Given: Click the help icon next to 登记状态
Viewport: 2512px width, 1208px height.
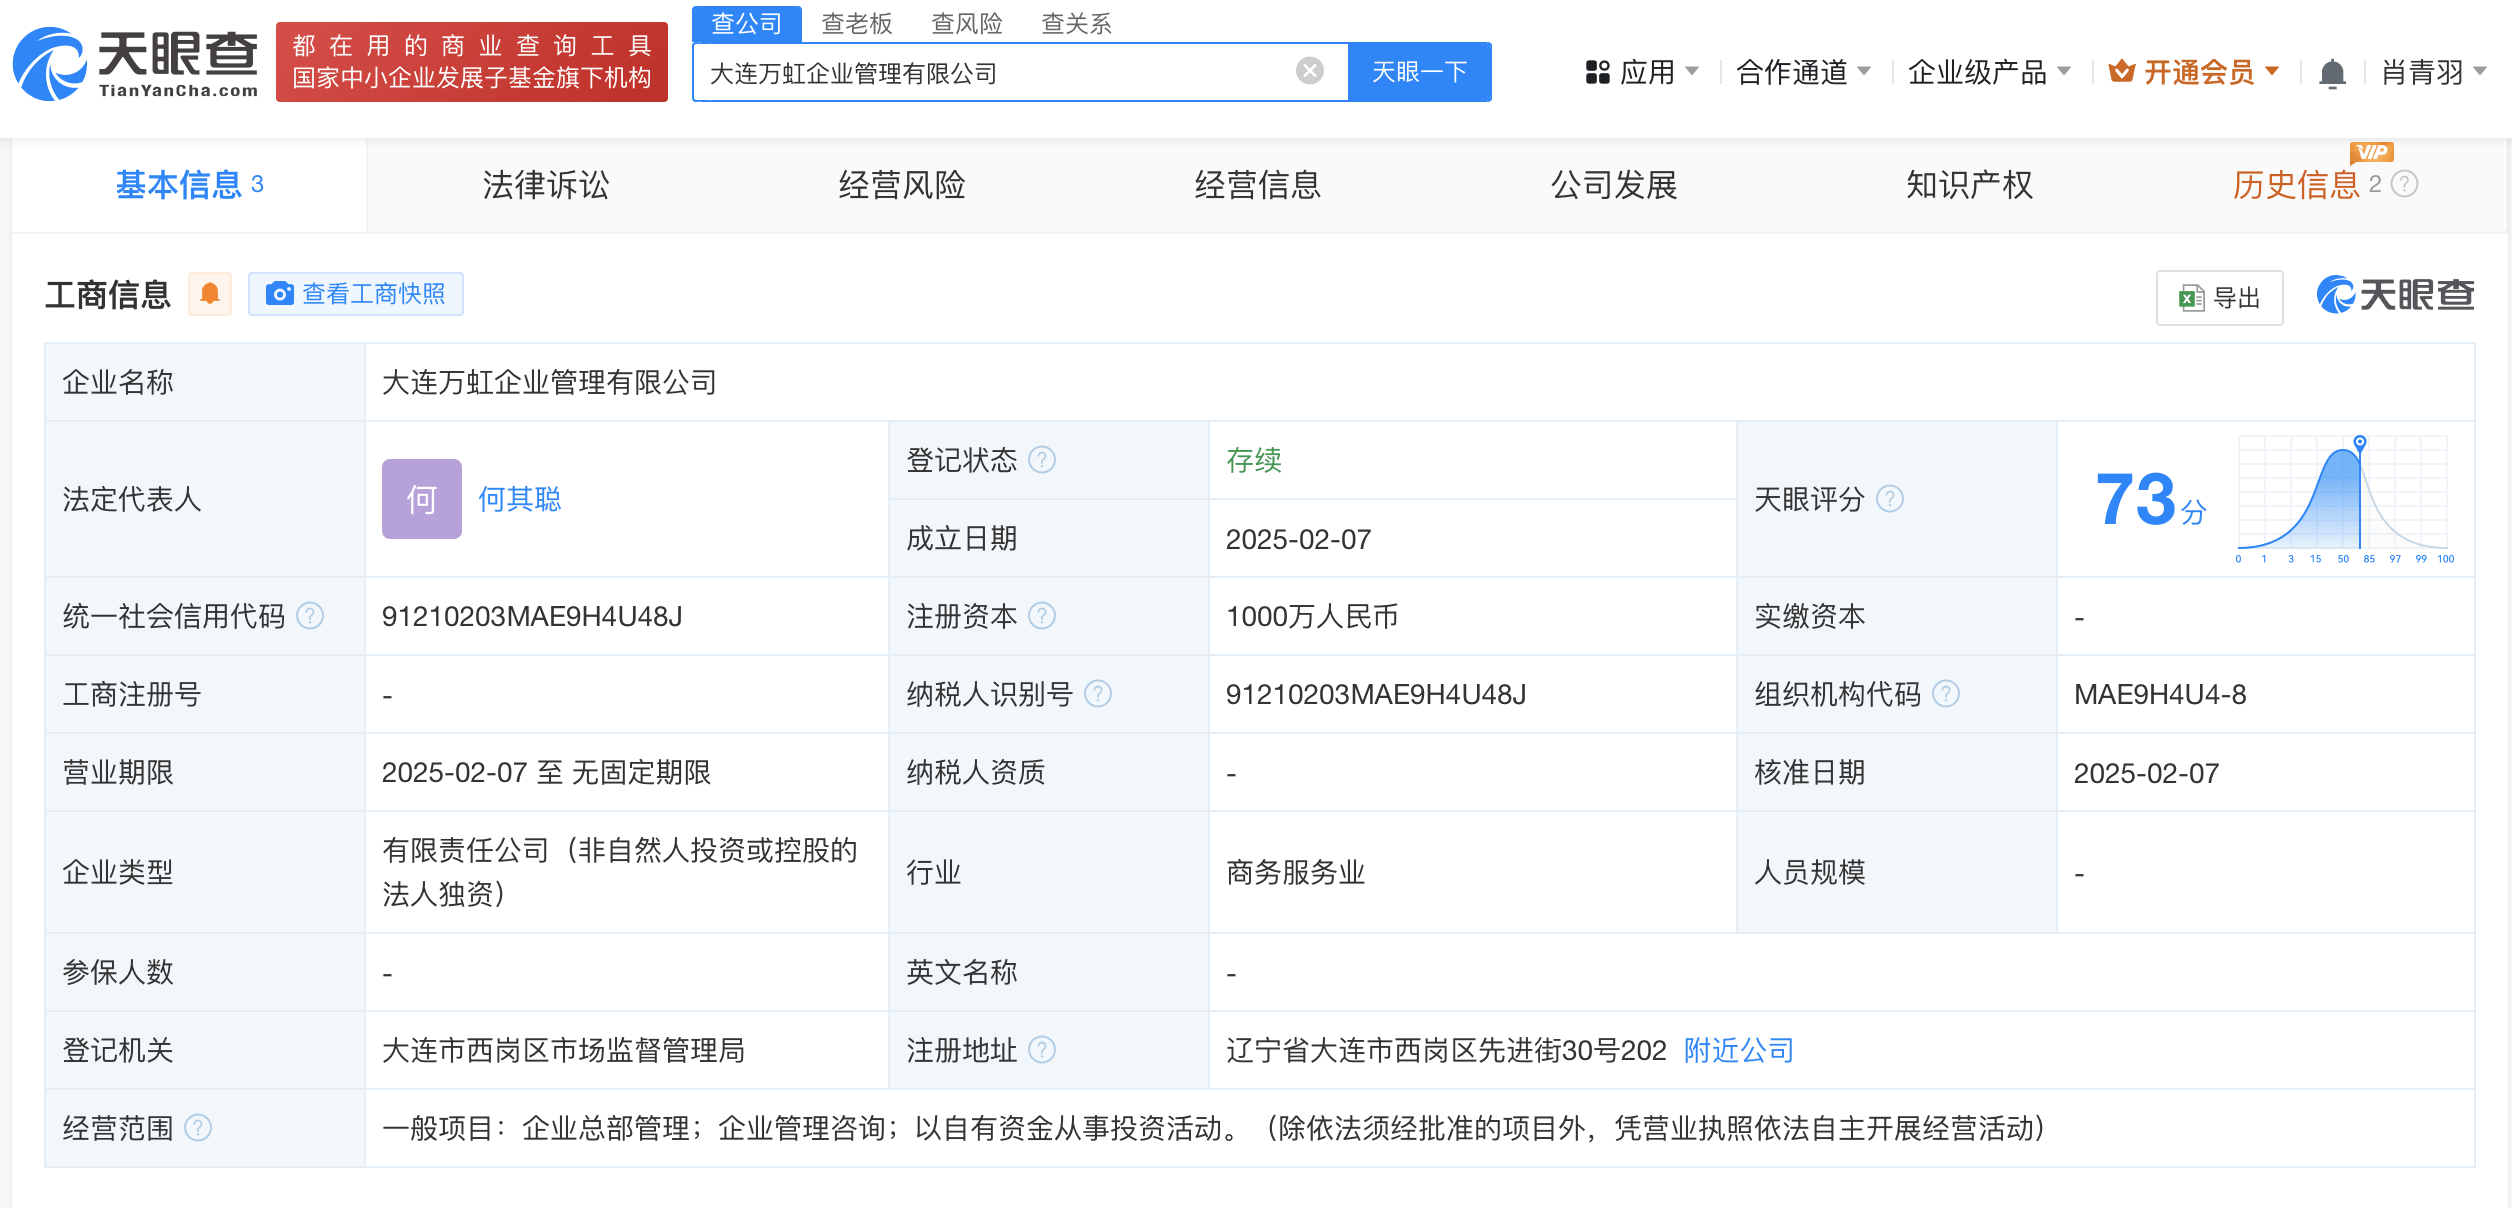Looking at the screenshot, I should (1042, 460).
